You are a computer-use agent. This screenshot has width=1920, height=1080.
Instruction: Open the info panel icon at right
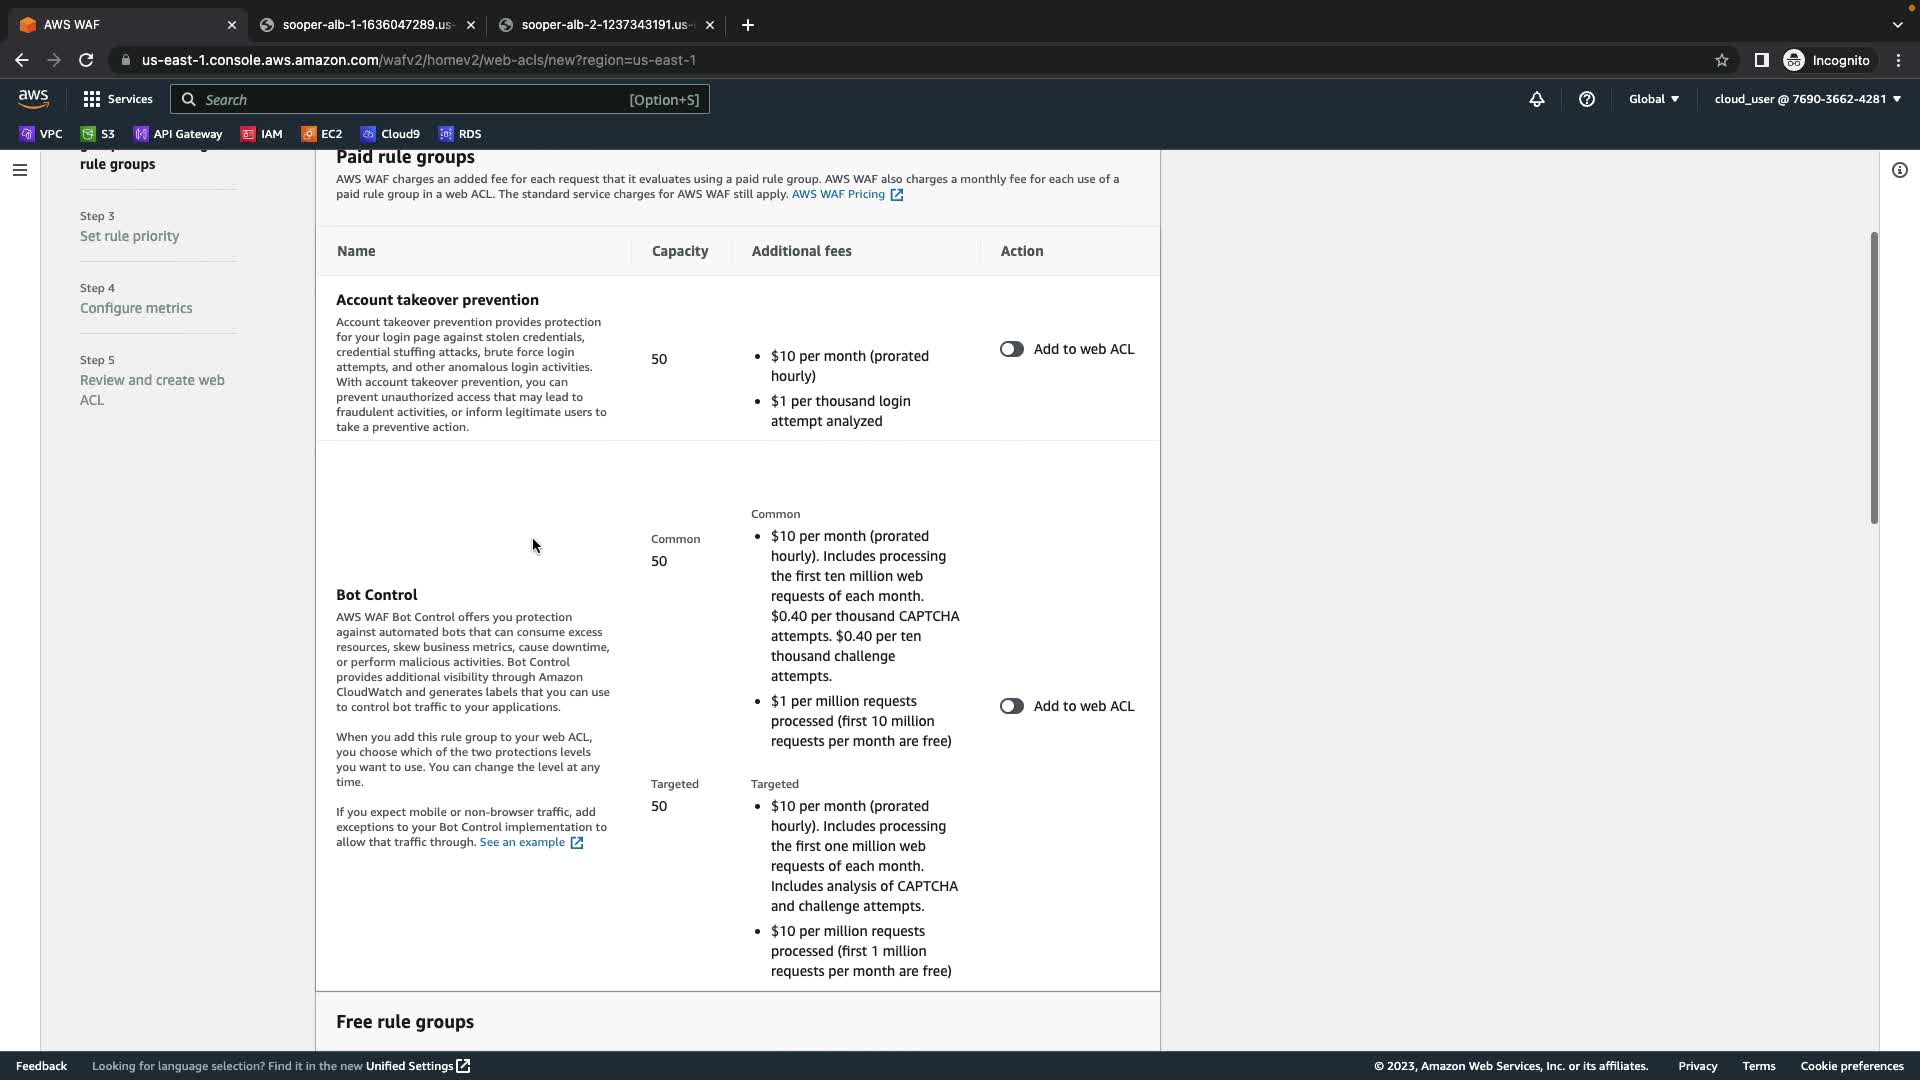(1899, 170)
